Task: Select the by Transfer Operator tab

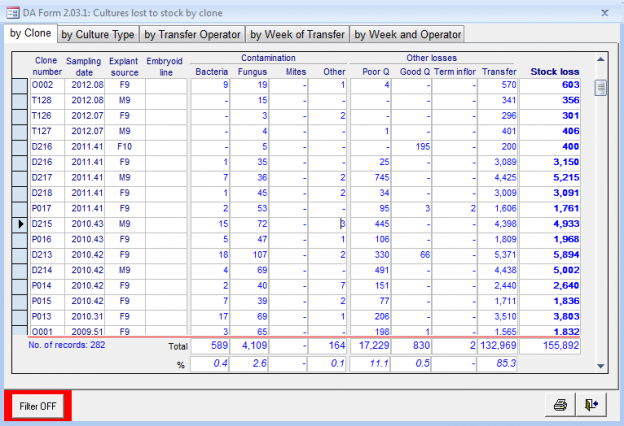Action: [192, 34]
